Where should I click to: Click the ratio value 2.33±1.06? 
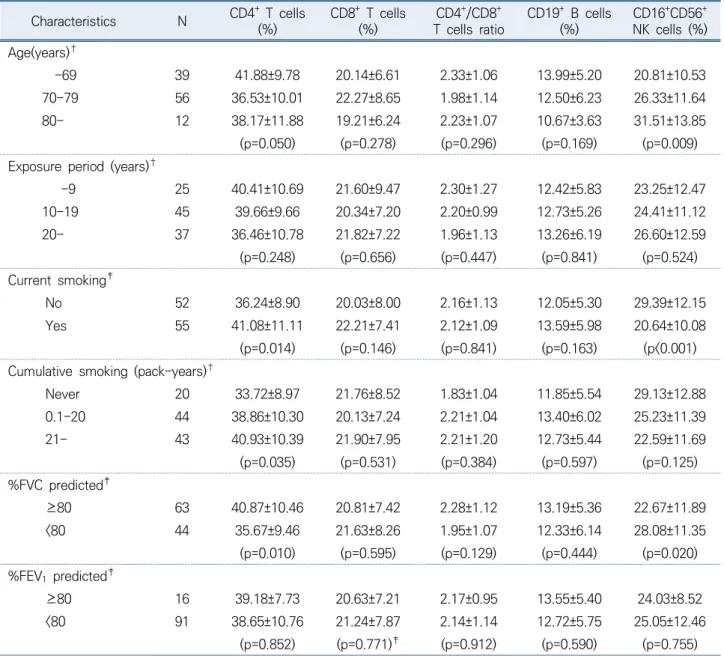coord(469,75)
